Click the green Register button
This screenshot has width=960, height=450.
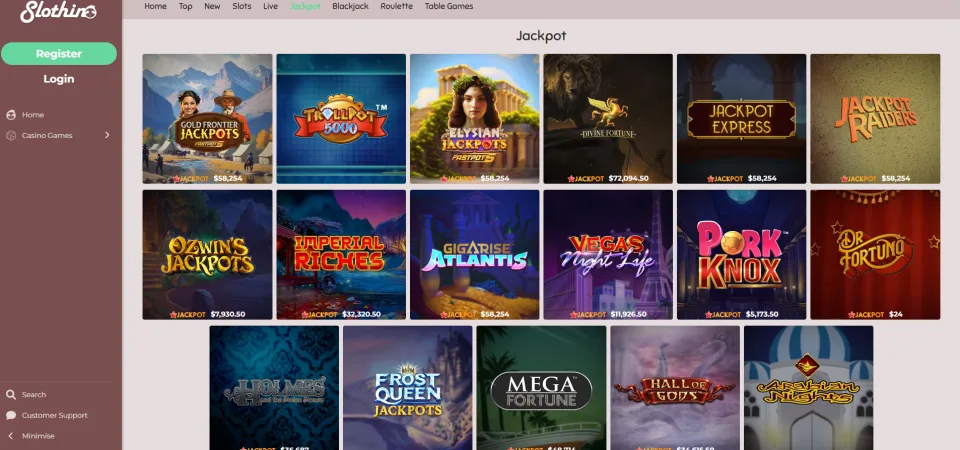point(59,54)
